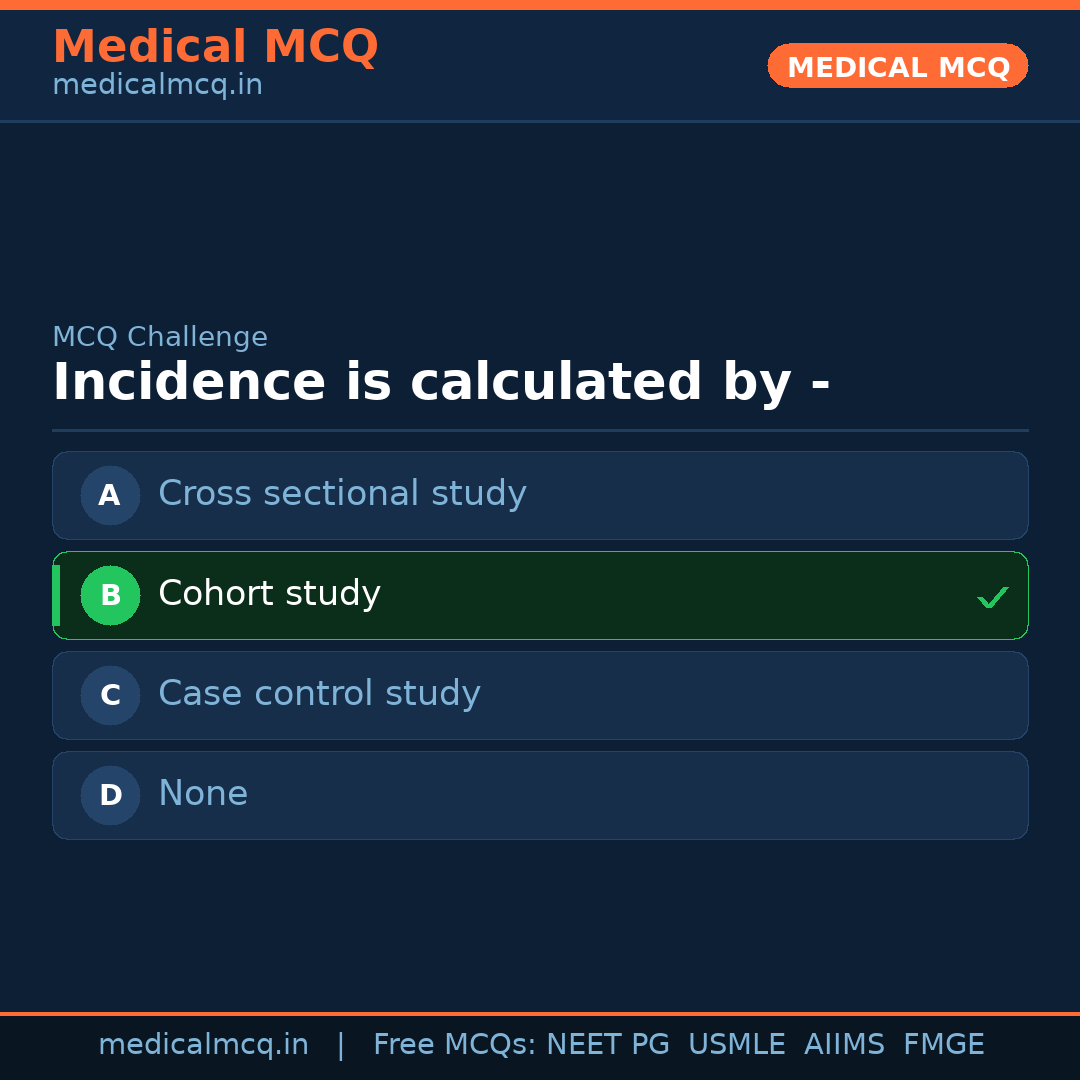Click the circular A option badge
1080x1080 pixels.
click(110, 495)
